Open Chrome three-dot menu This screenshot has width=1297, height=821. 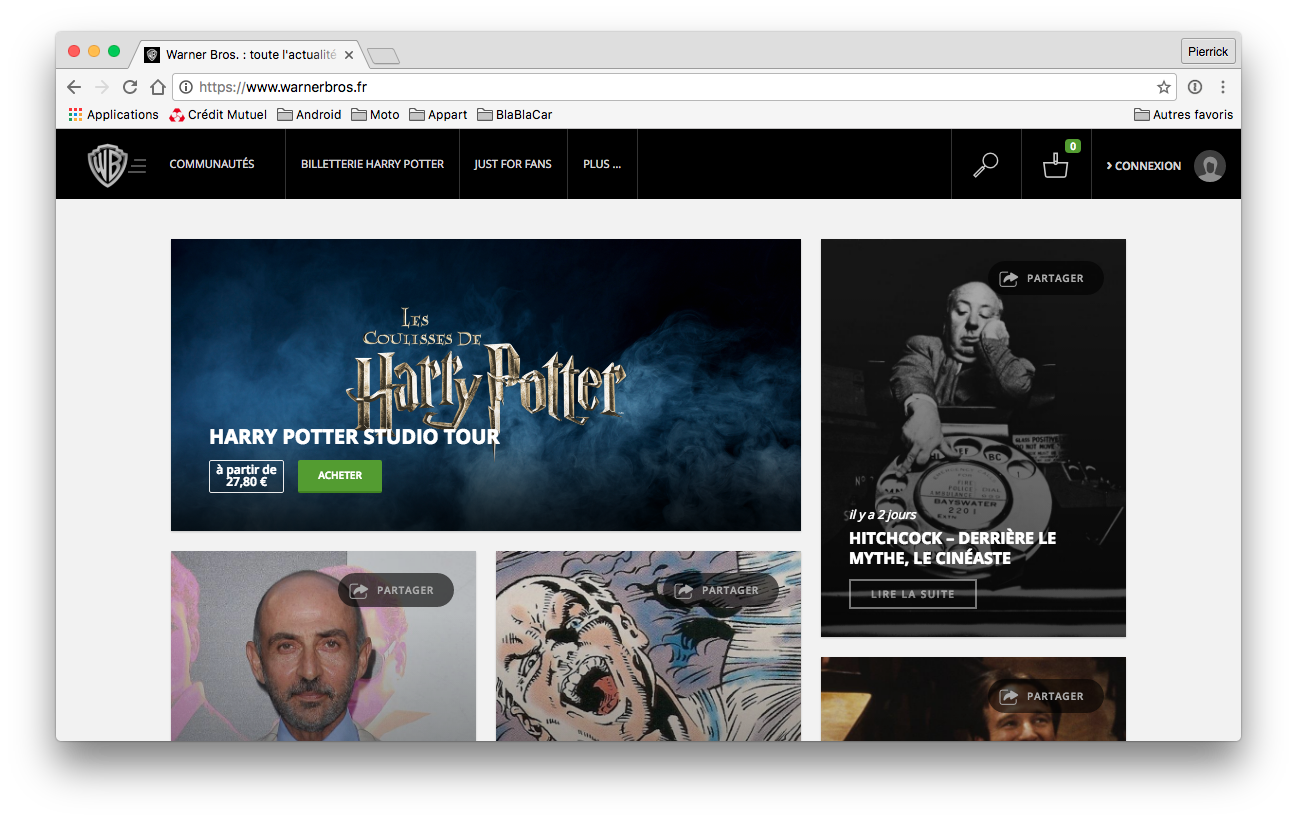tap(1222, 87)
